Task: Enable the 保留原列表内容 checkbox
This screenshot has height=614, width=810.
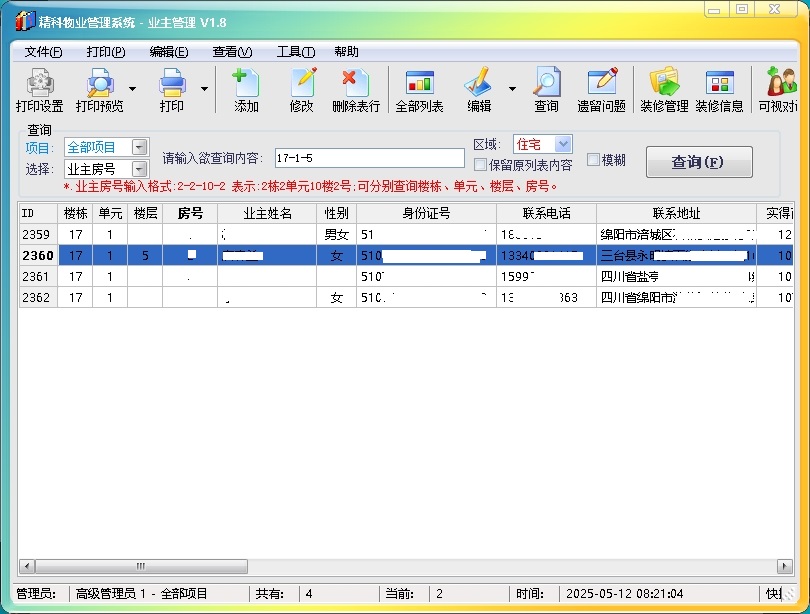Action: [480, 165]
